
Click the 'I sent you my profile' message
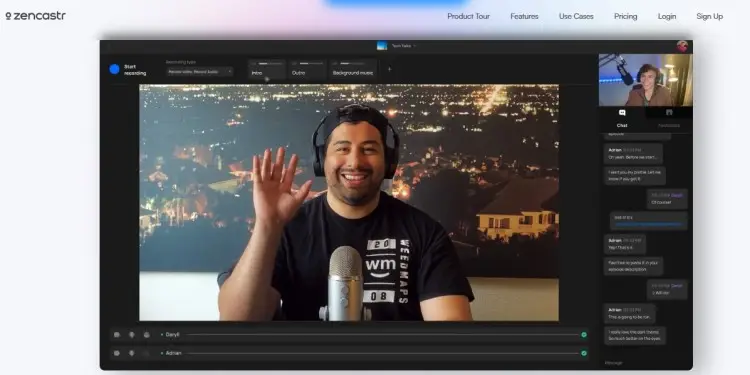(634, 176)
